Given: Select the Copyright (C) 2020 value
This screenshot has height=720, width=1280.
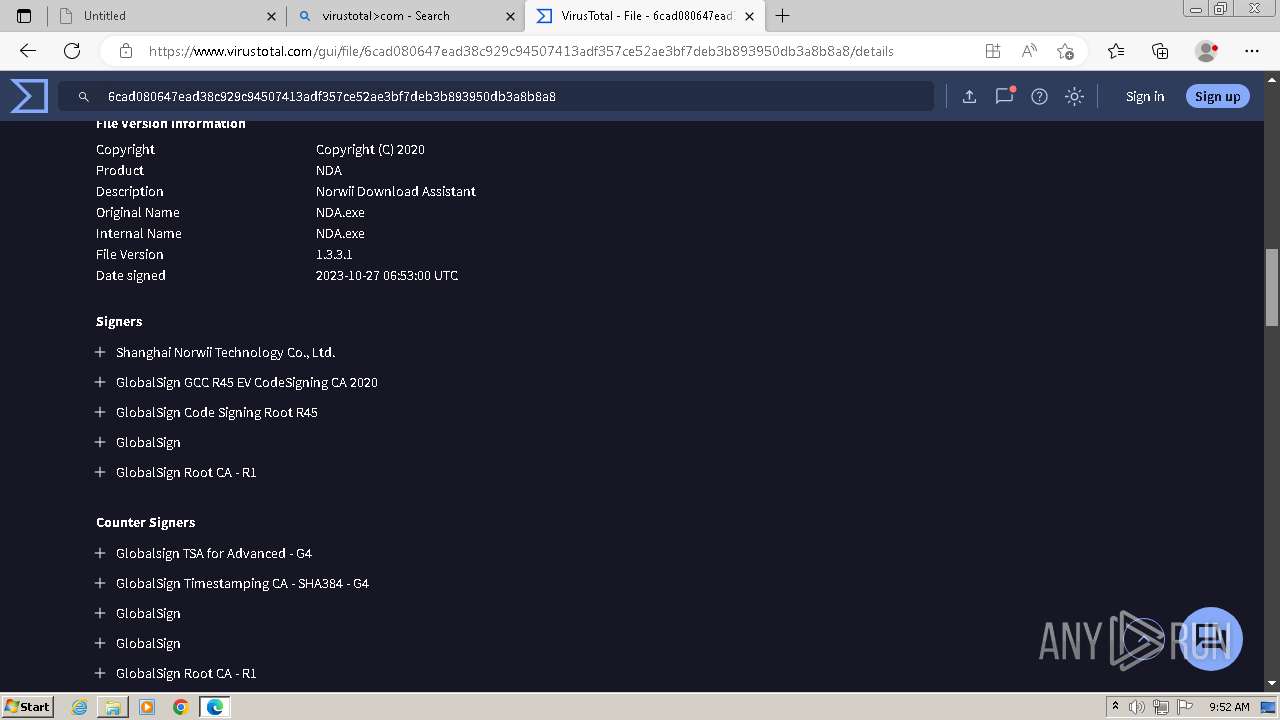Looking at the screenshot, I should coord(370,149).
